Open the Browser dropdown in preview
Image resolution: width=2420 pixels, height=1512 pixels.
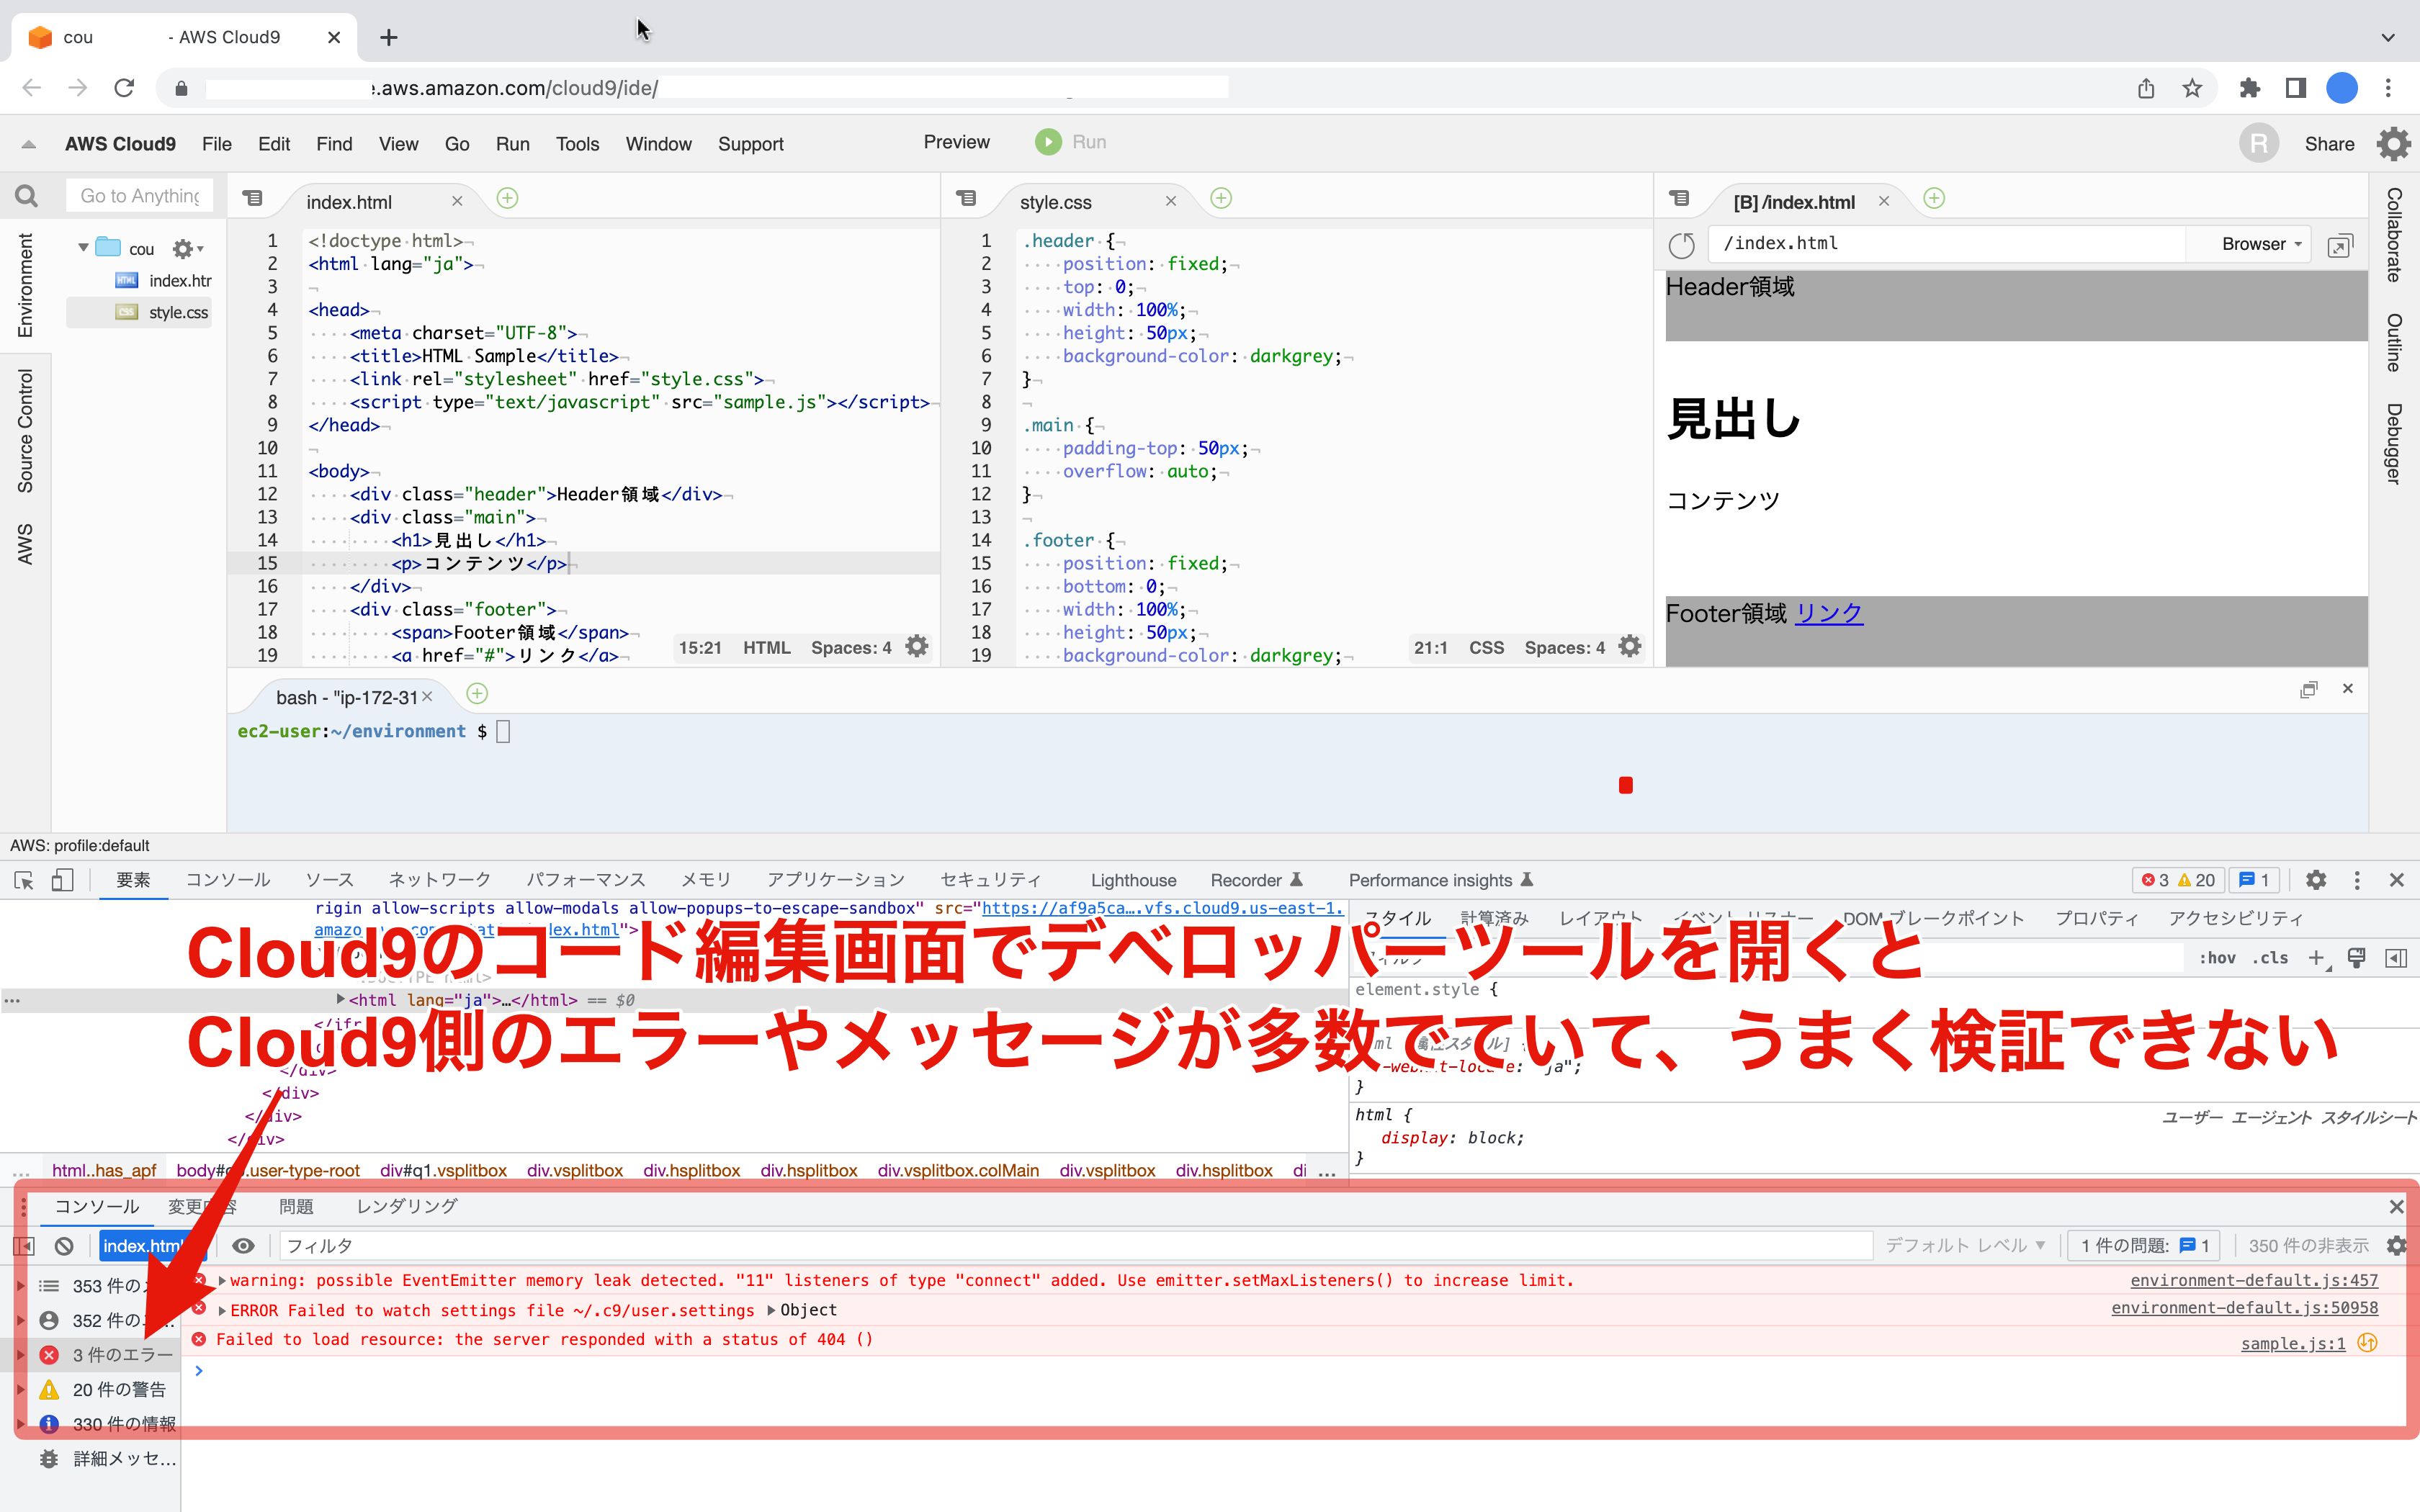2261,244
